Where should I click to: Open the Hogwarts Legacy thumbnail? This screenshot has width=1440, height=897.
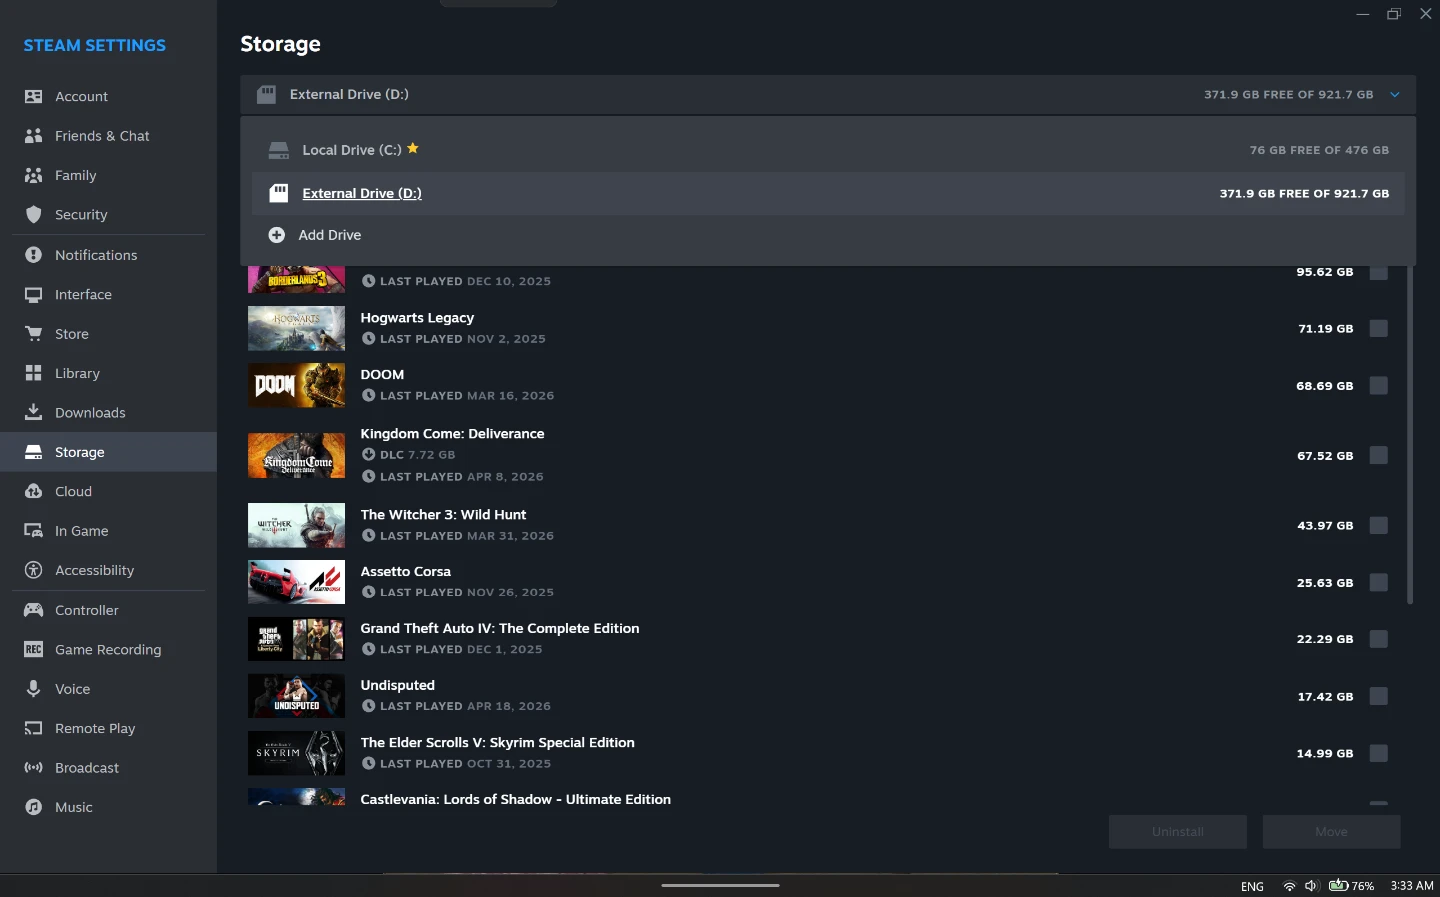click(x=296, y=328)
